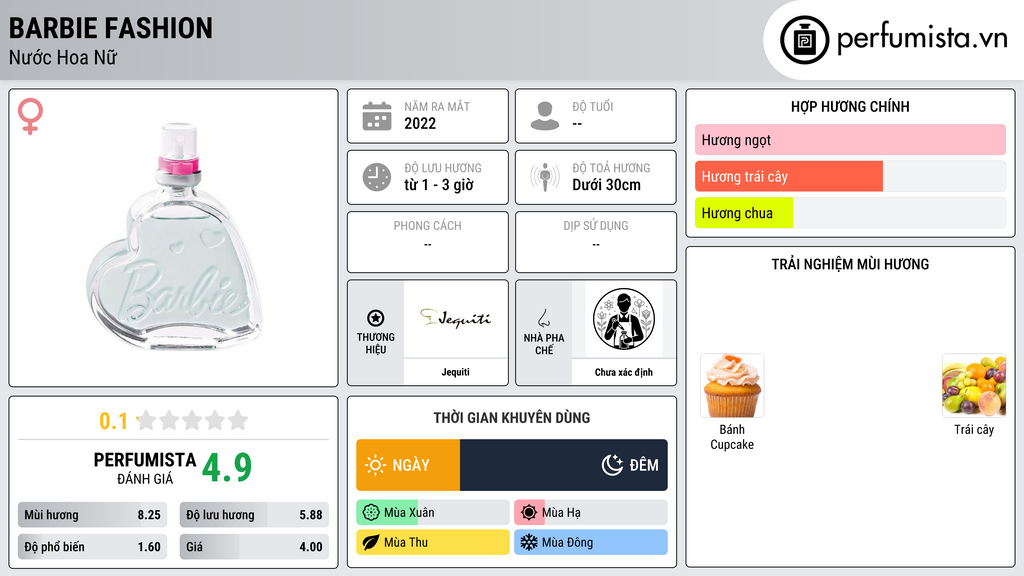Image resolution: width=1024 pixels, height=576 pixels.
Task: Click the Độ tuổi age label
Action: coord(593,106)
